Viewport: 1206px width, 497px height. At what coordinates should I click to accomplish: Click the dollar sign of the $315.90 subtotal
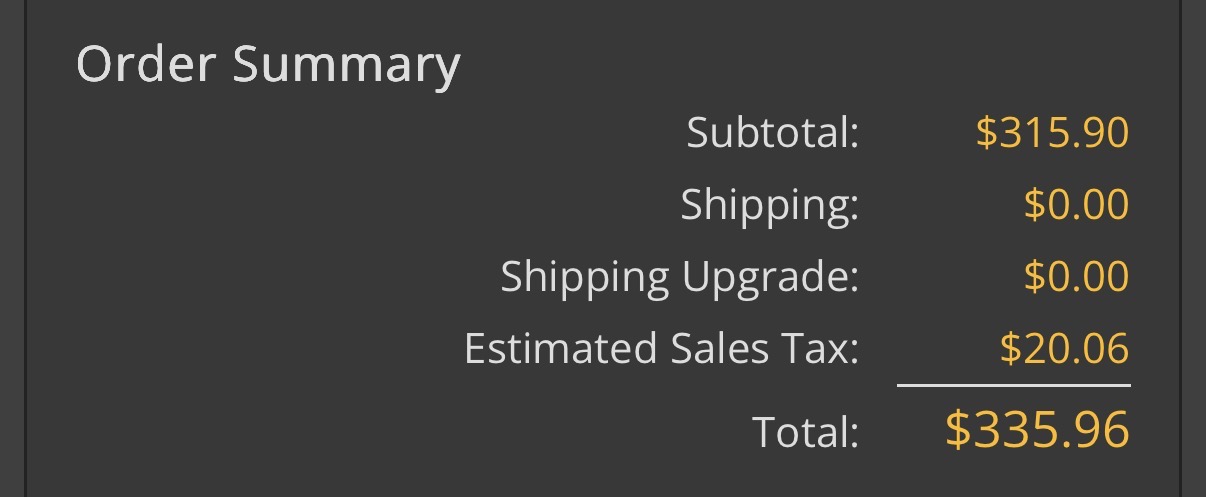click(x=986, y=133)
